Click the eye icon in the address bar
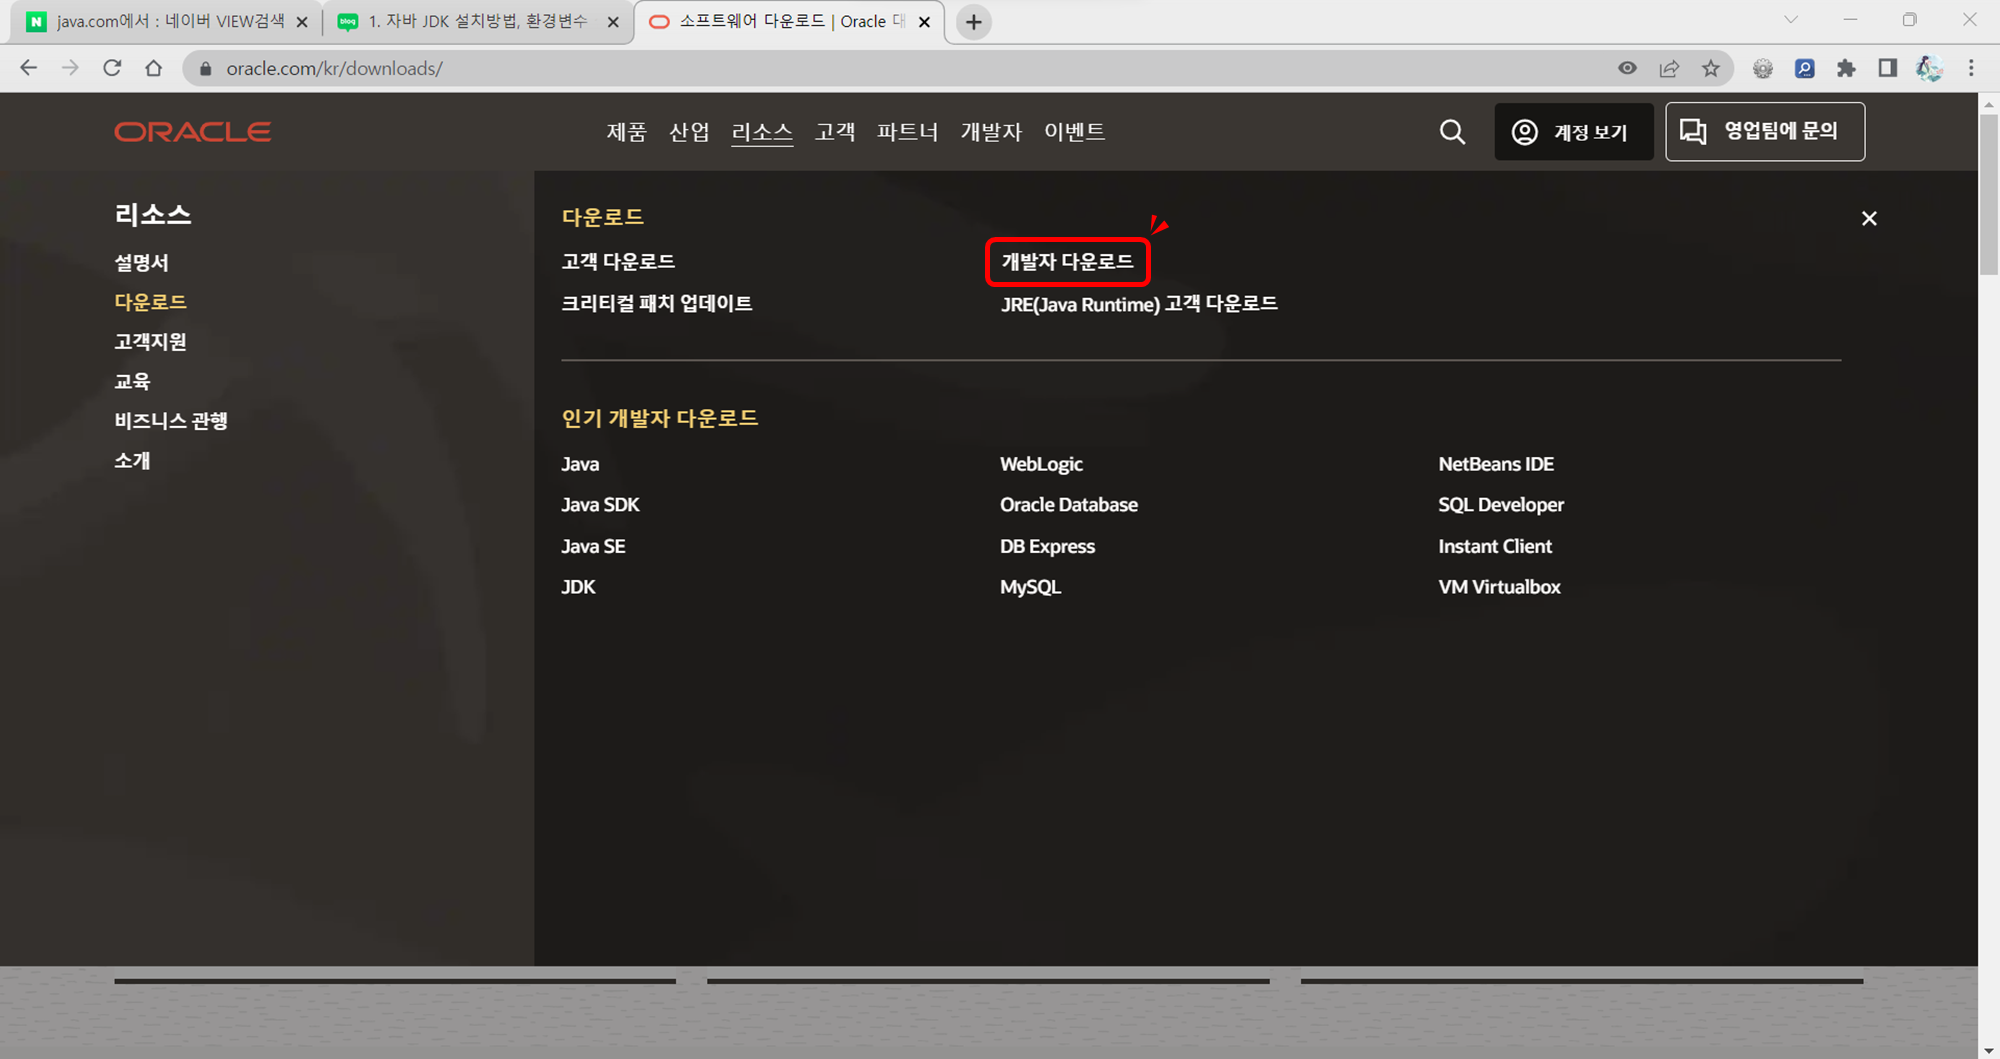Screen dimensions: 2000x1059 [1627, 68]
